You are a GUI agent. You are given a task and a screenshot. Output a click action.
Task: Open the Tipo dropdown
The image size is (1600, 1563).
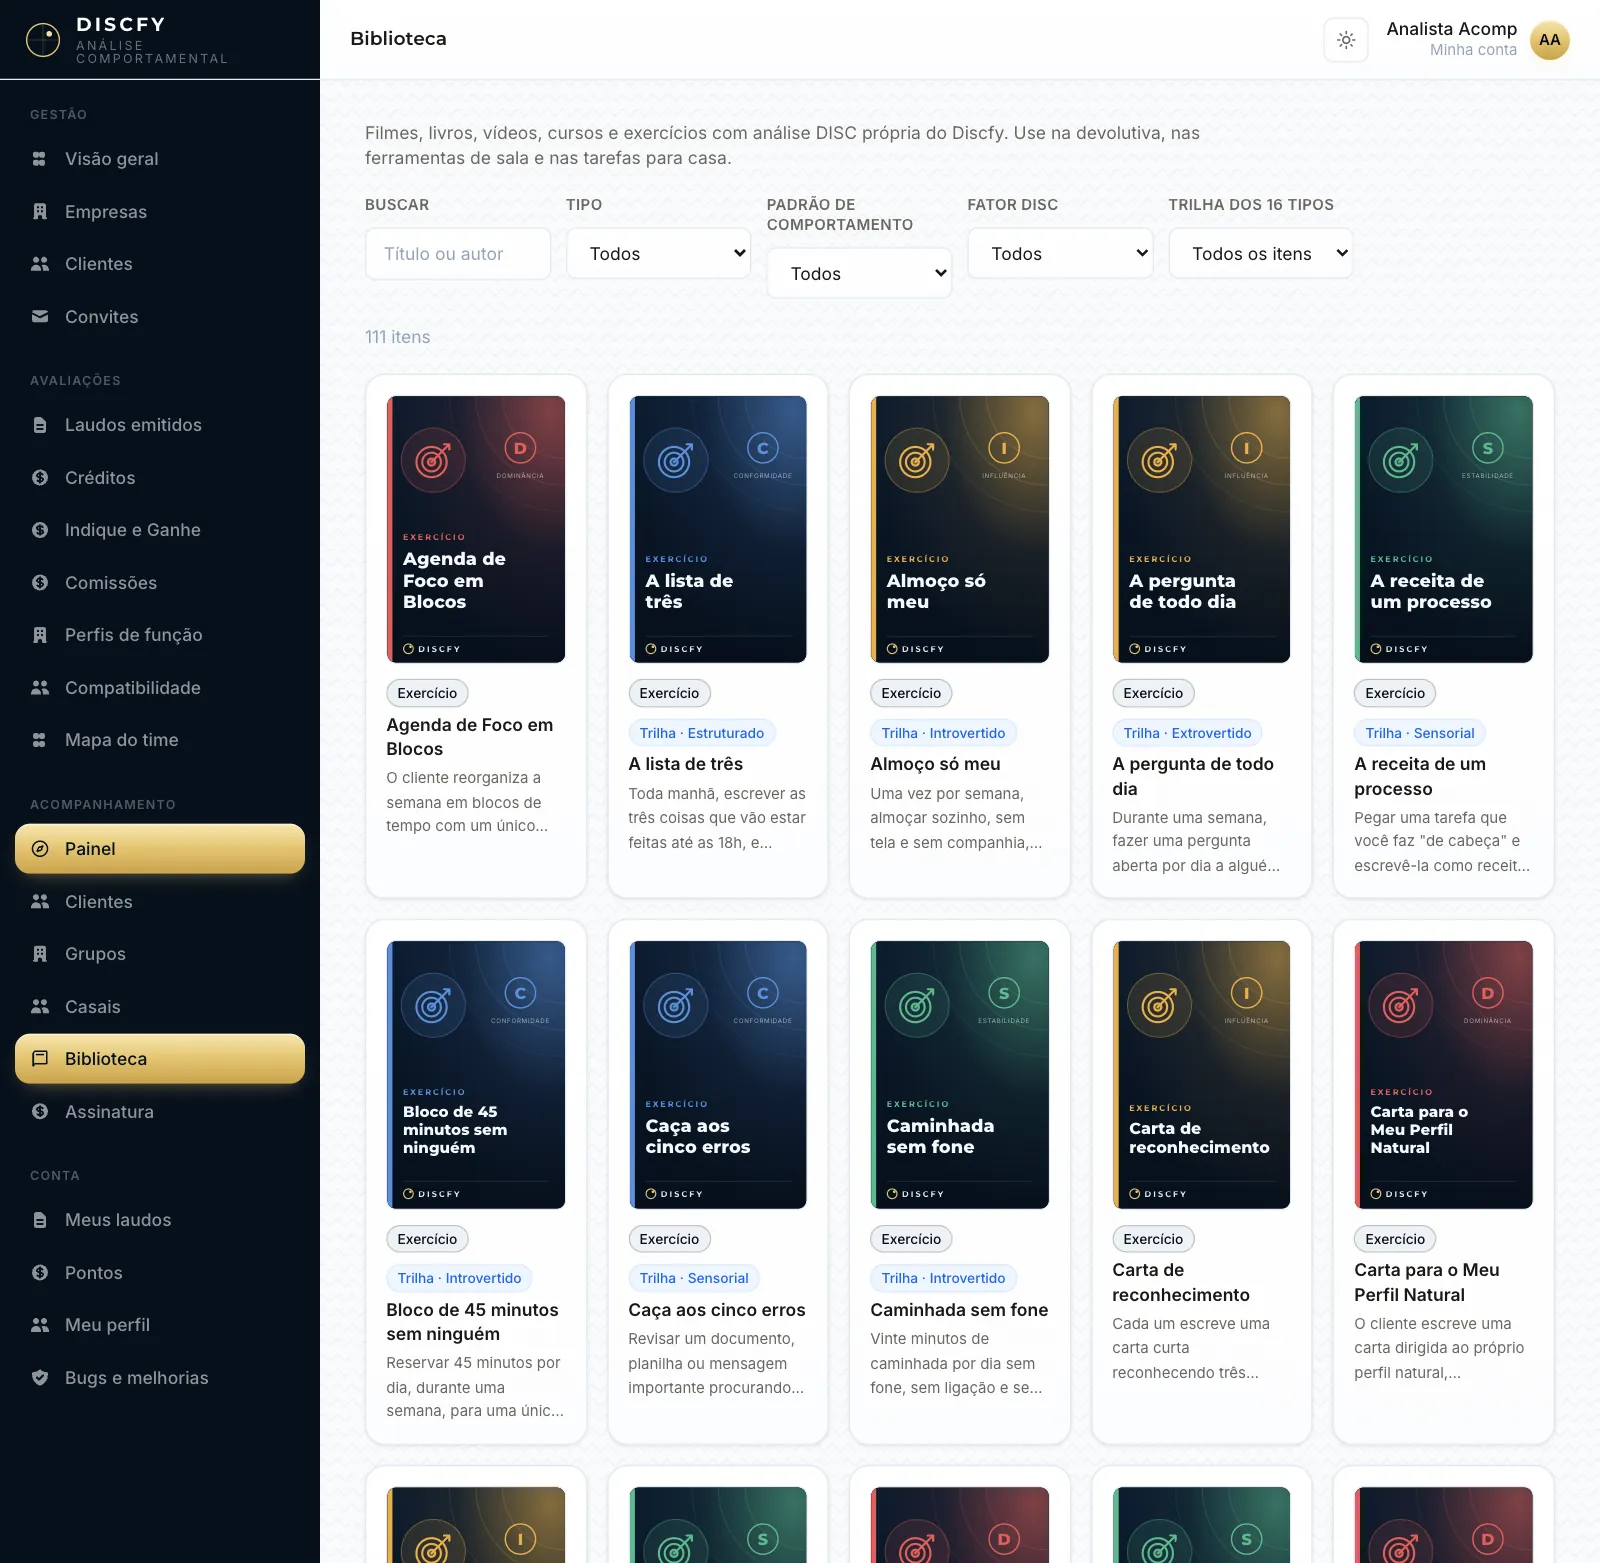tap(658, 254)
